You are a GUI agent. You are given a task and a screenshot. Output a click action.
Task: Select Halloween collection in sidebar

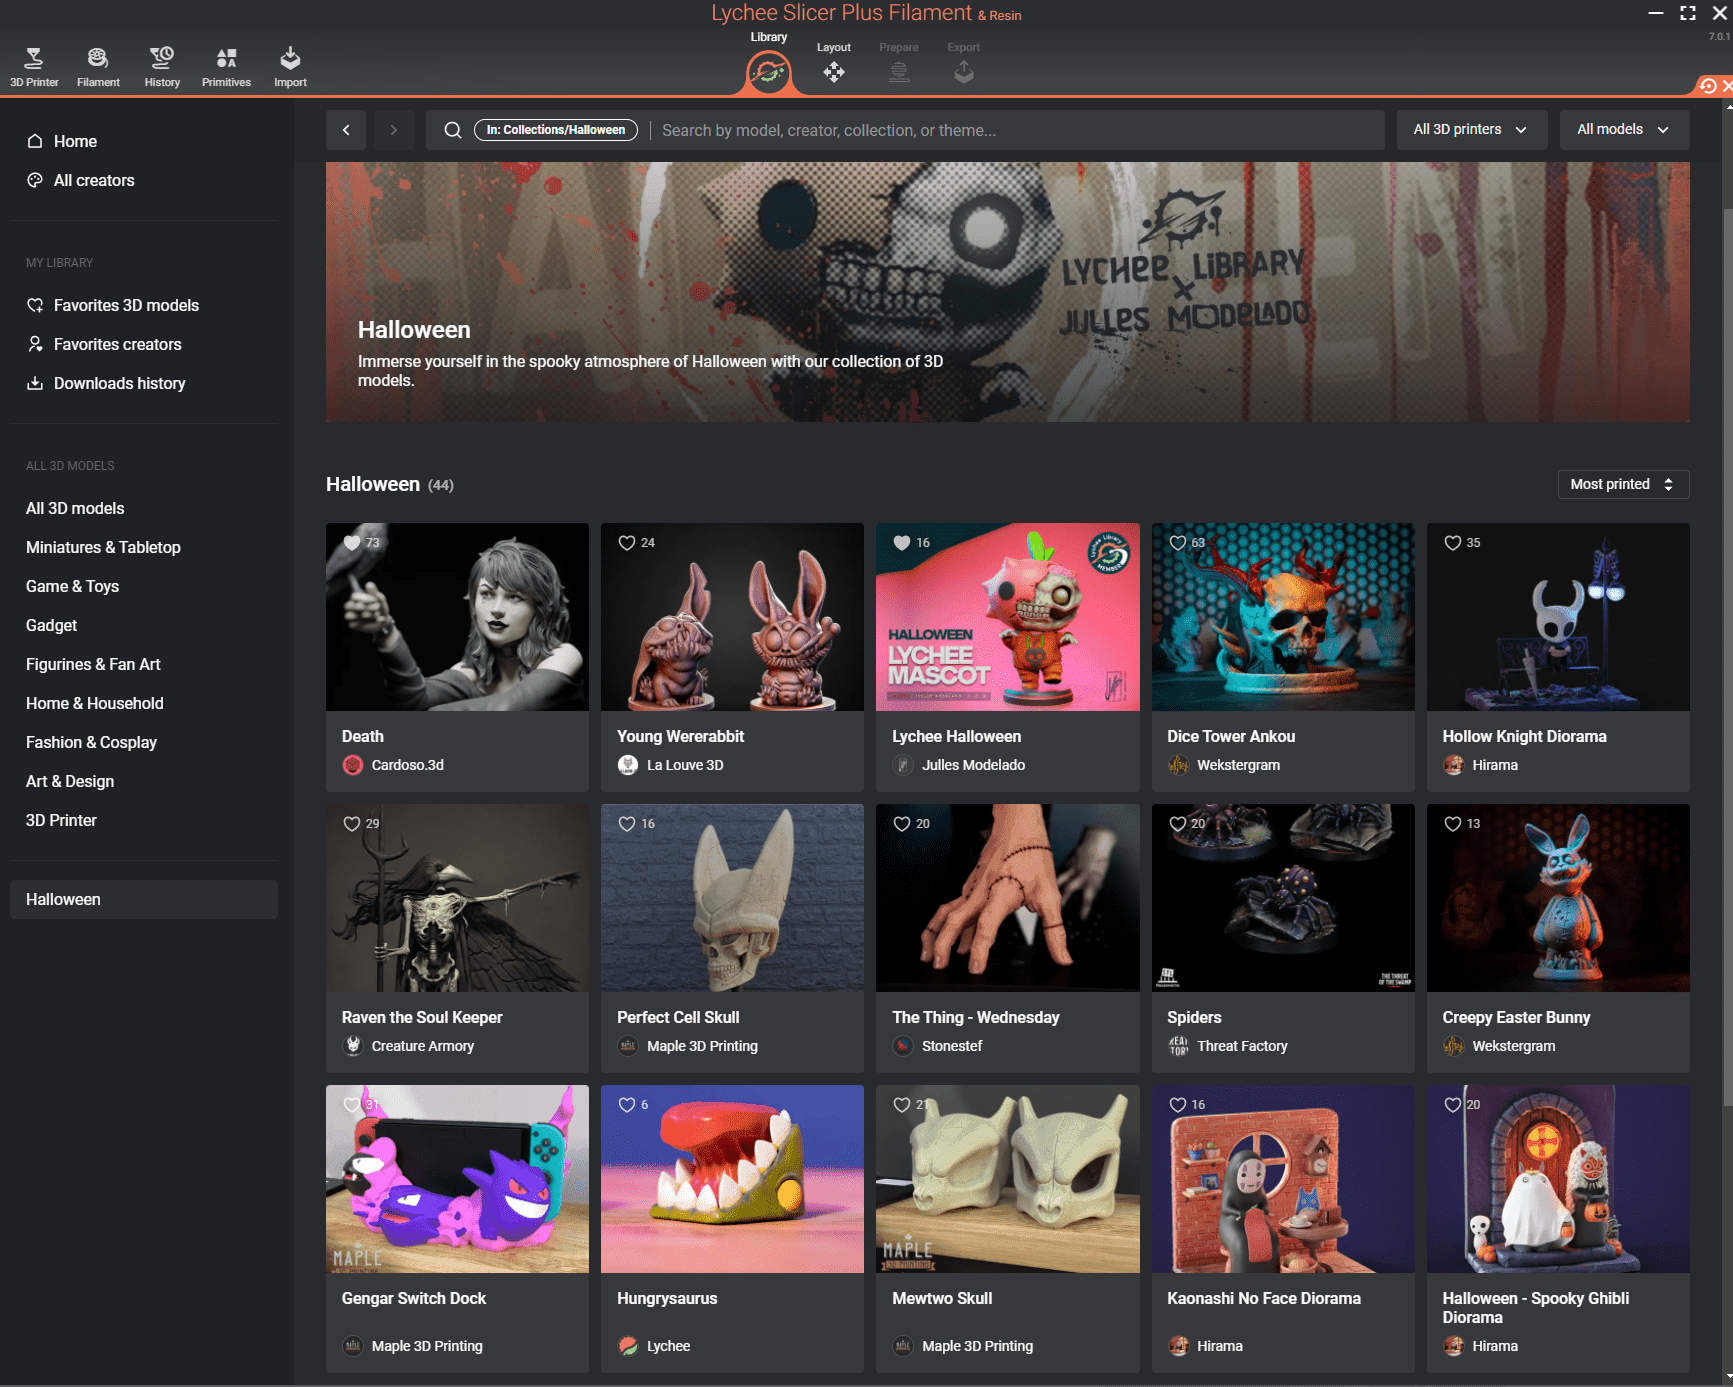(x=144, y=899)
